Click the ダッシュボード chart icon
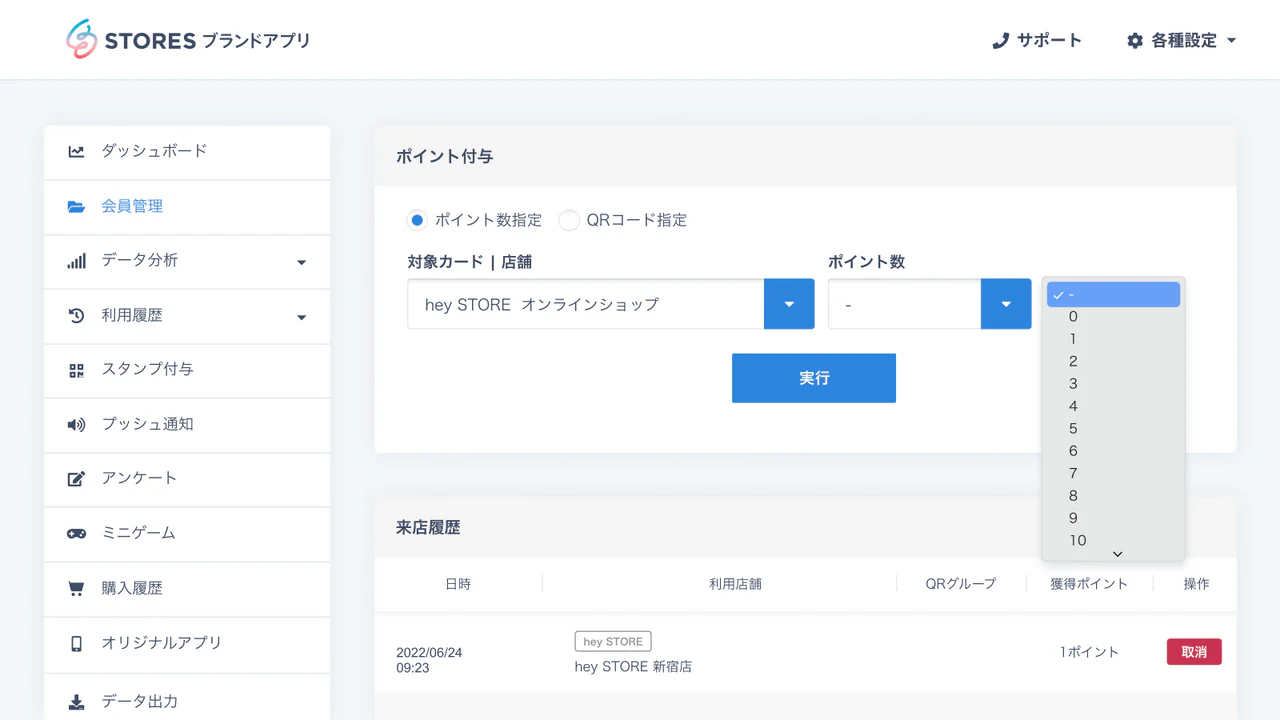 click(x=76, y=152)
